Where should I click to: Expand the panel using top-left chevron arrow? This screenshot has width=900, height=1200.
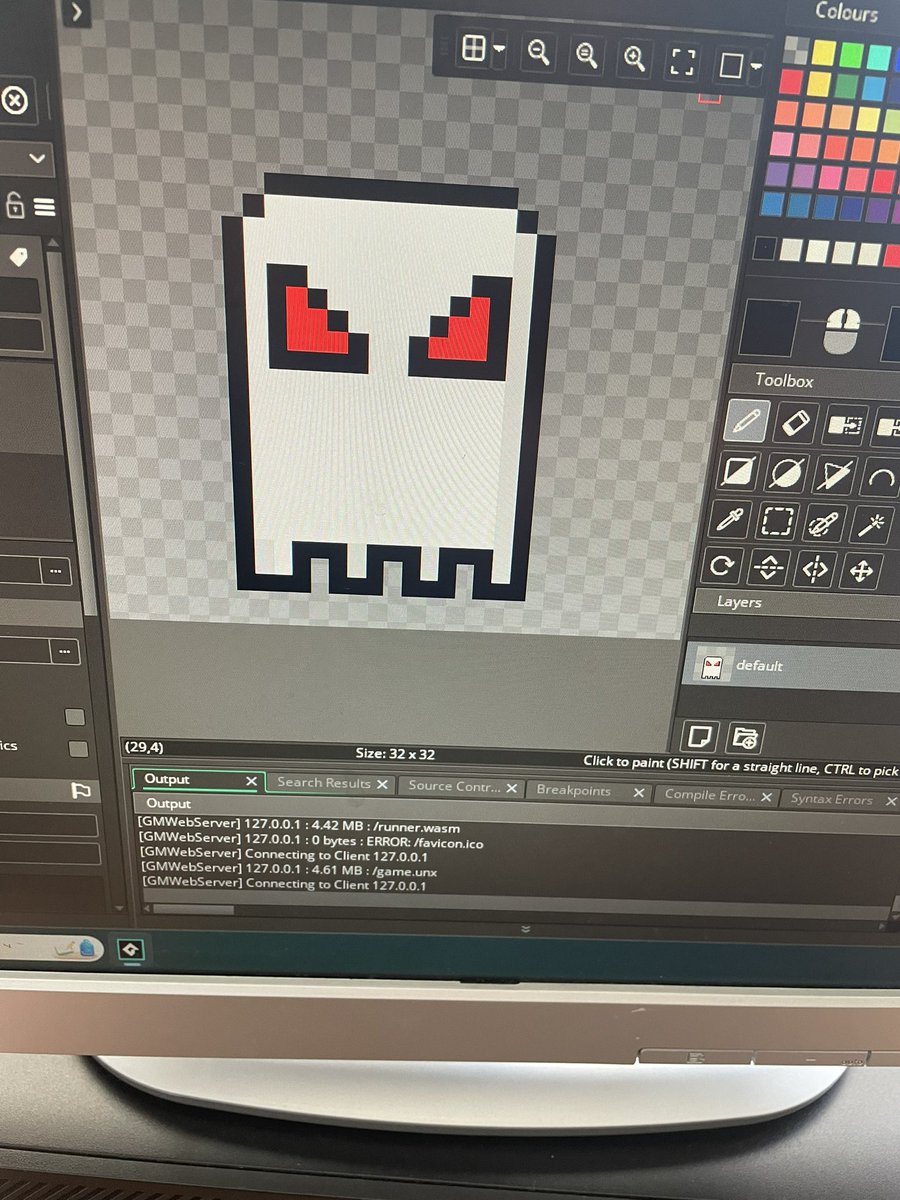click(x=77, y=13)
